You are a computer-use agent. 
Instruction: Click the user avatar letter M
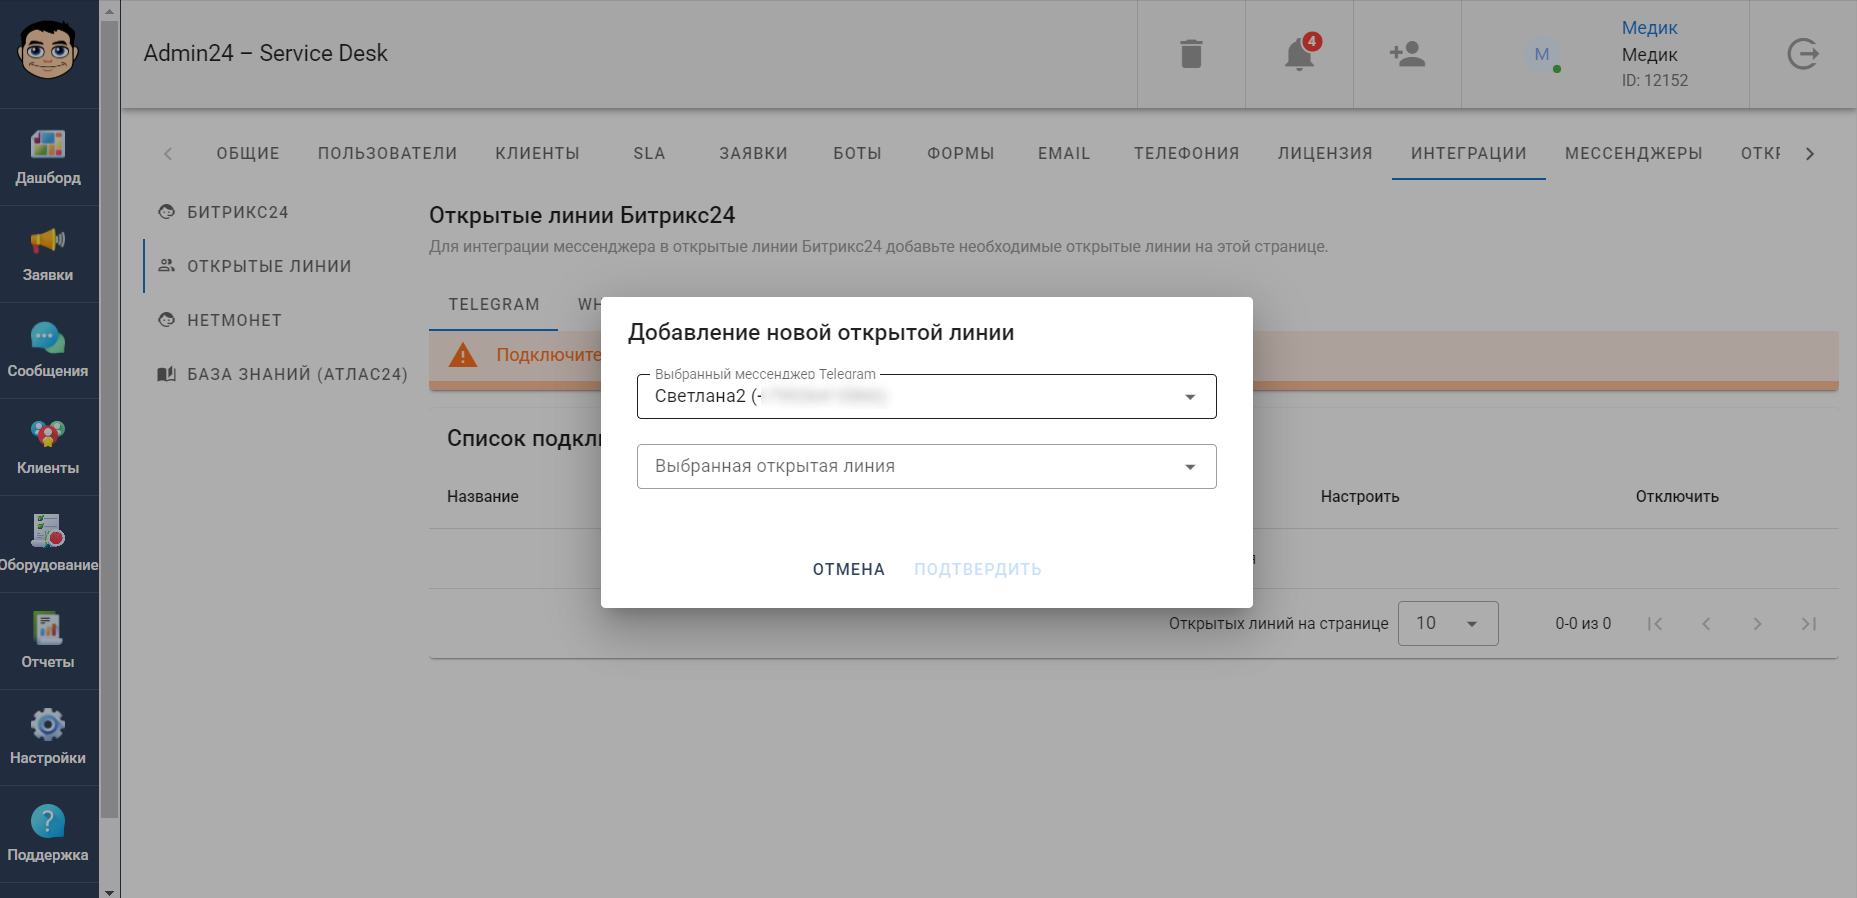click(x=1542, y=54)
